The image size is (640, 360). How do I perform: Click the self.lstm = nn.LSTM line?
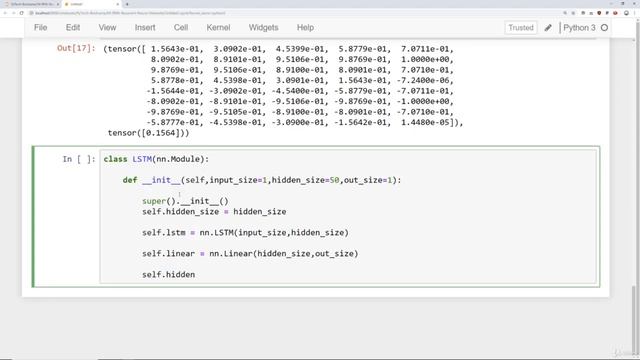click(x=245, y=233)
